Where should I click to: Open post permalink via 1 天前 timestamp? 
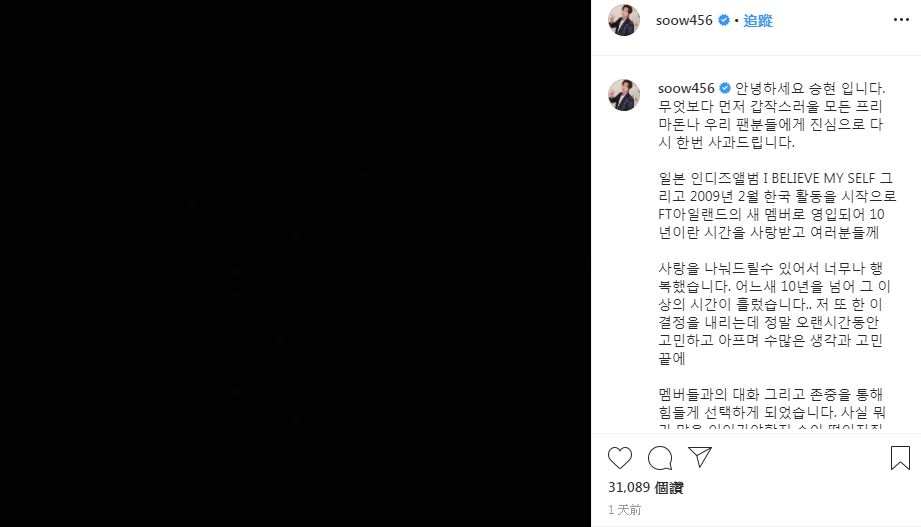point(624,510)
